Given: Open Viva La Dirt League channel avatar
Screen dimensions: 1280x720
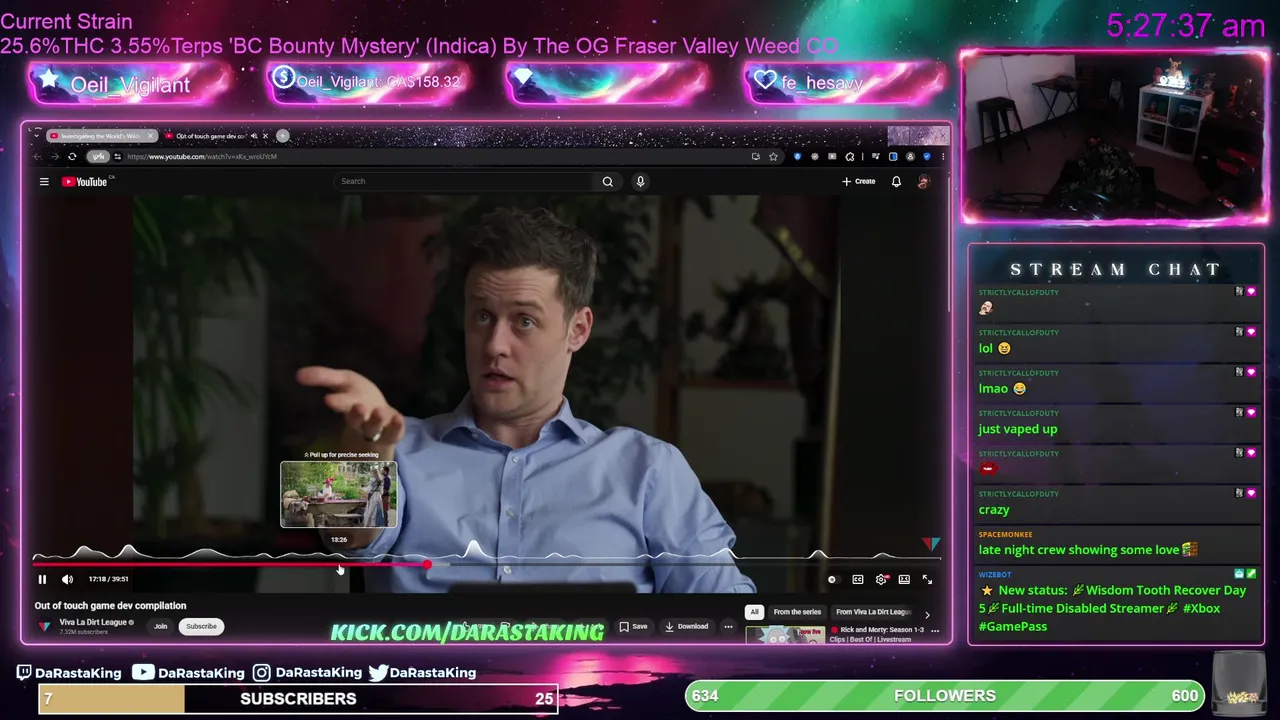Looking at the screenshot, I should (45, 626).
